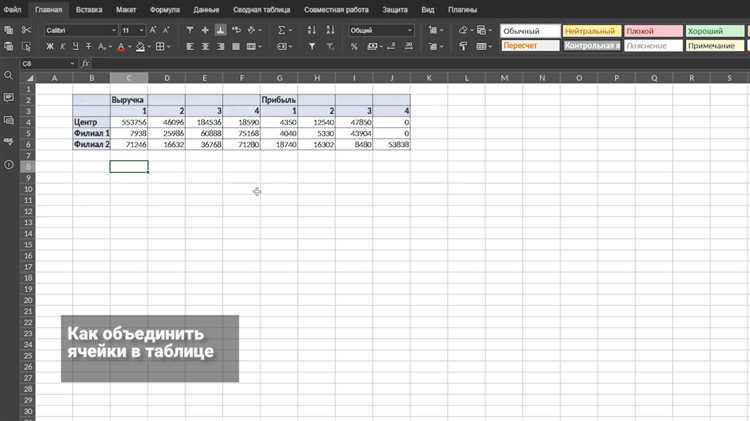Click the spell check icon in the left sidebar

pyautogui.click(x=9, y=142)
